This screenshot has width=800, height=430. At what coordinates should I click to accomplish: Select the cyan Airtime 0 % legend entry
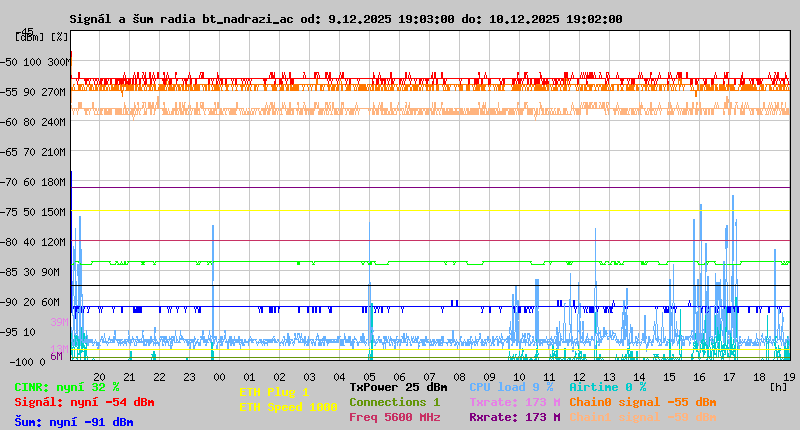tap(607, 387)
